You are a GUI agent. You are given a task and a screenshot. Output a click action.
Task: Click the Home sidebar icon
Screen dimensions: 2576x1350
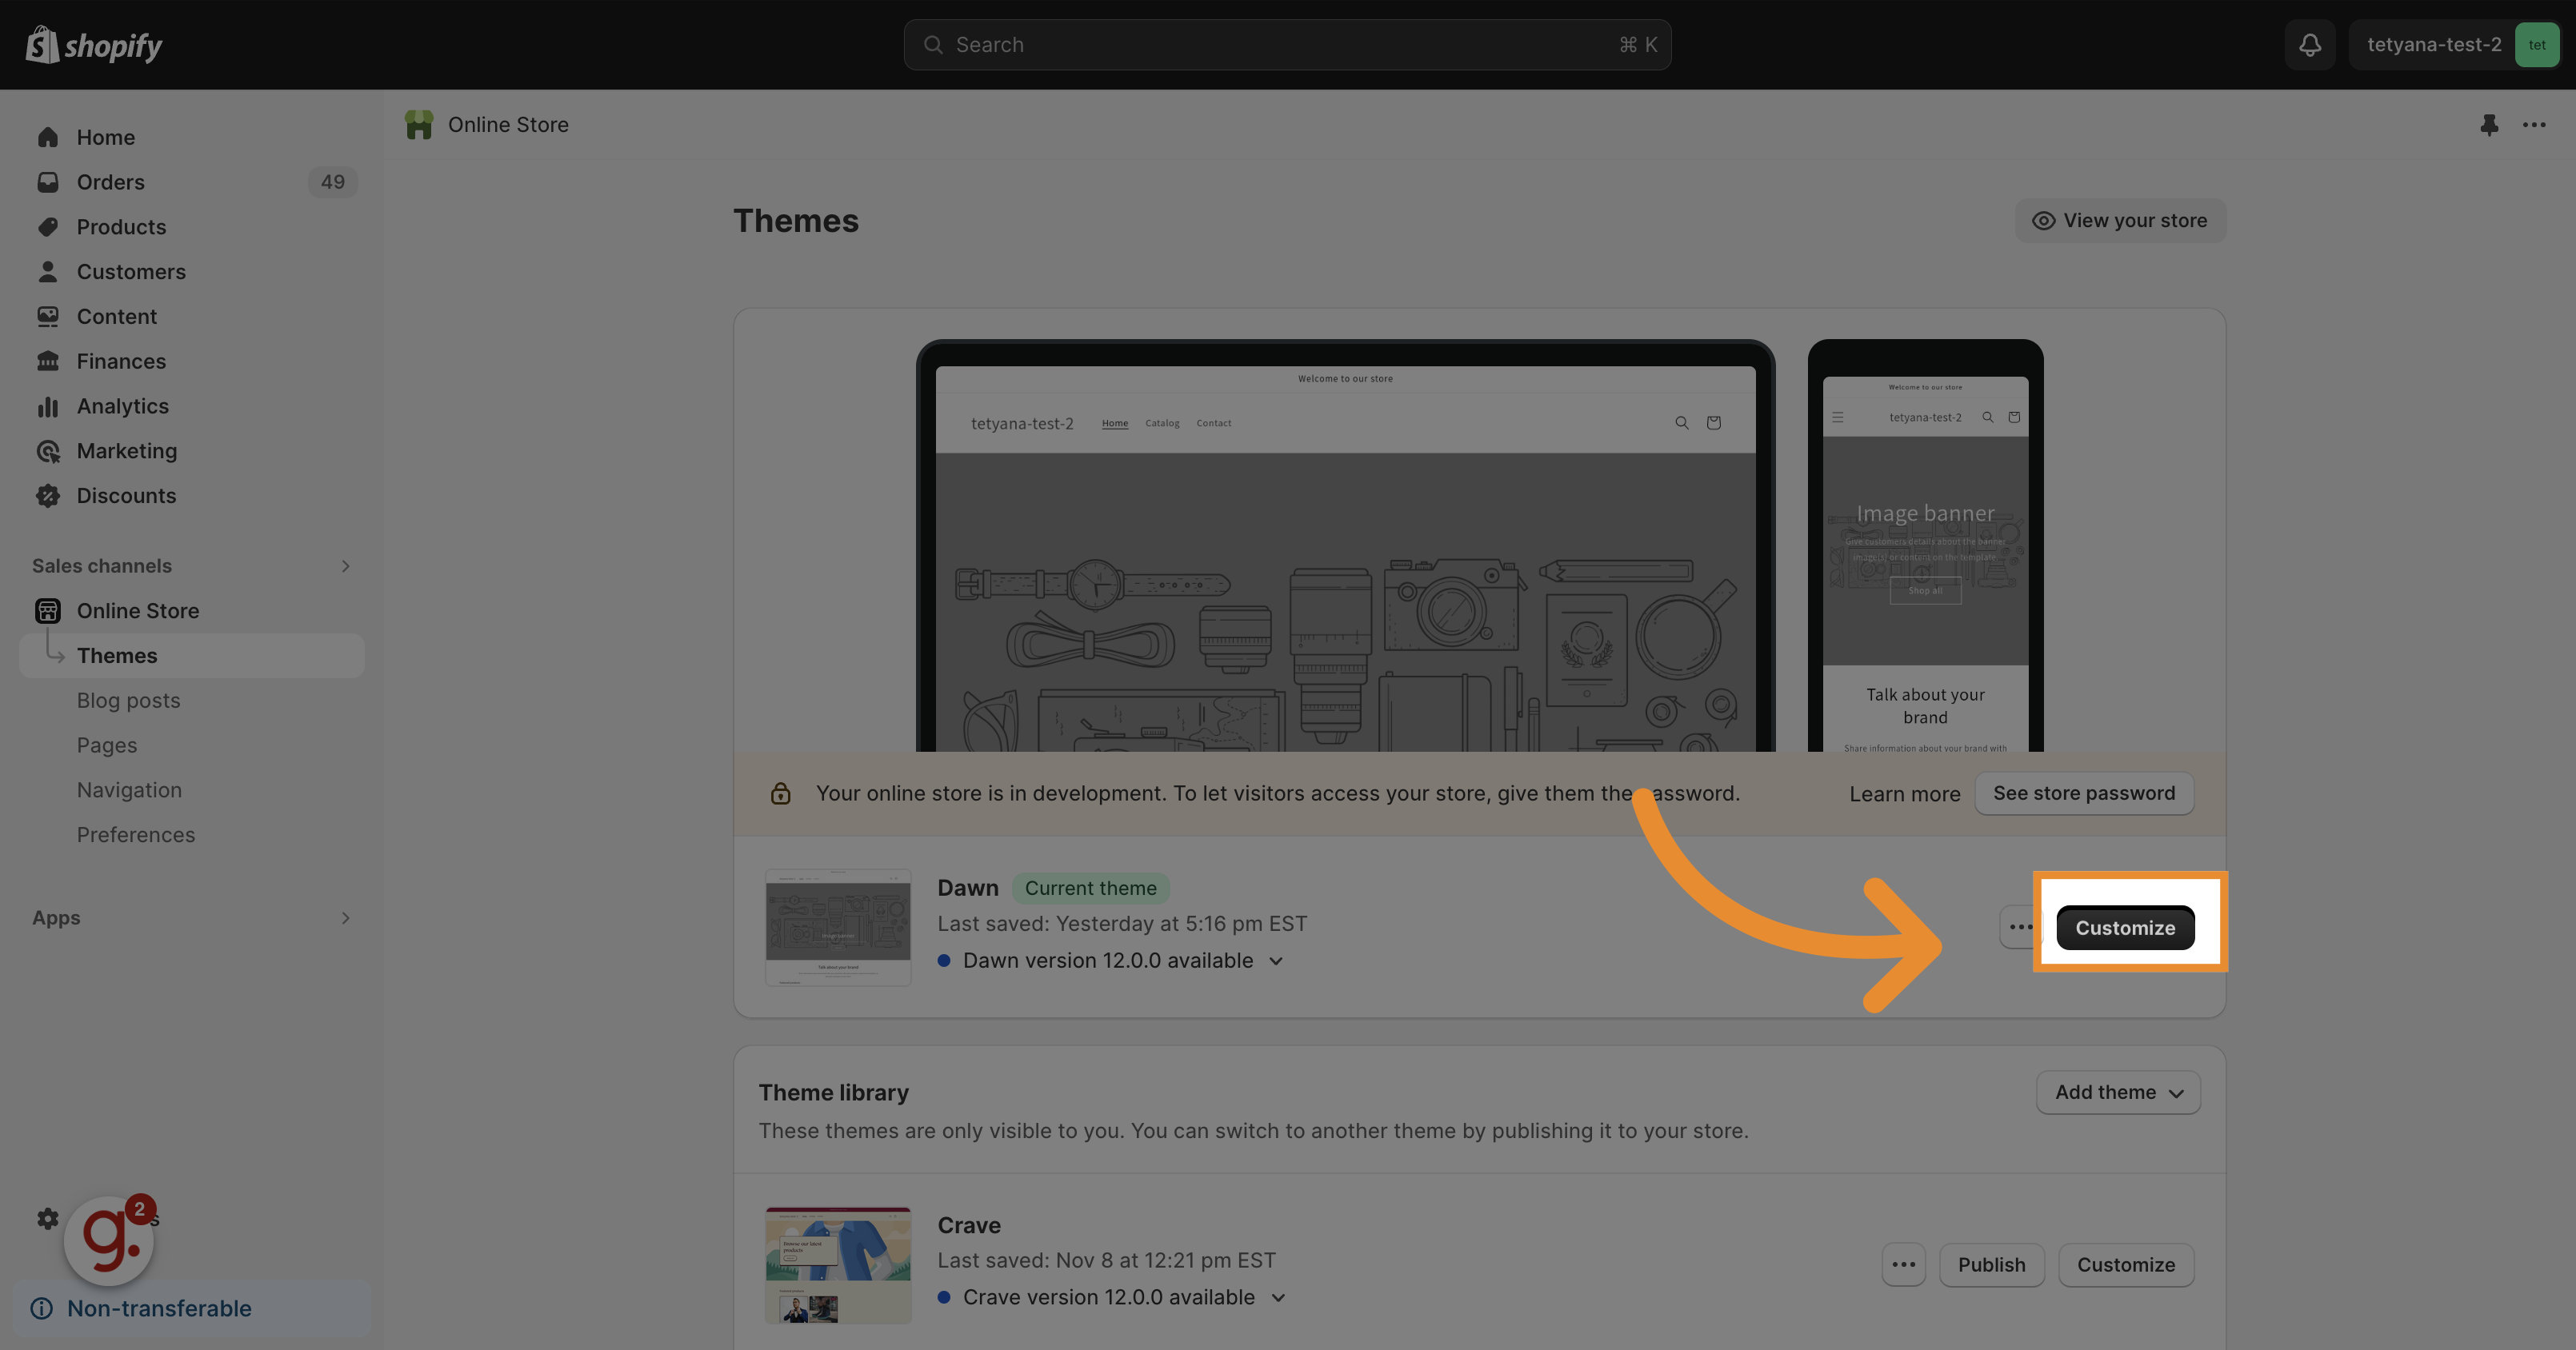click(x=48, y=137)
